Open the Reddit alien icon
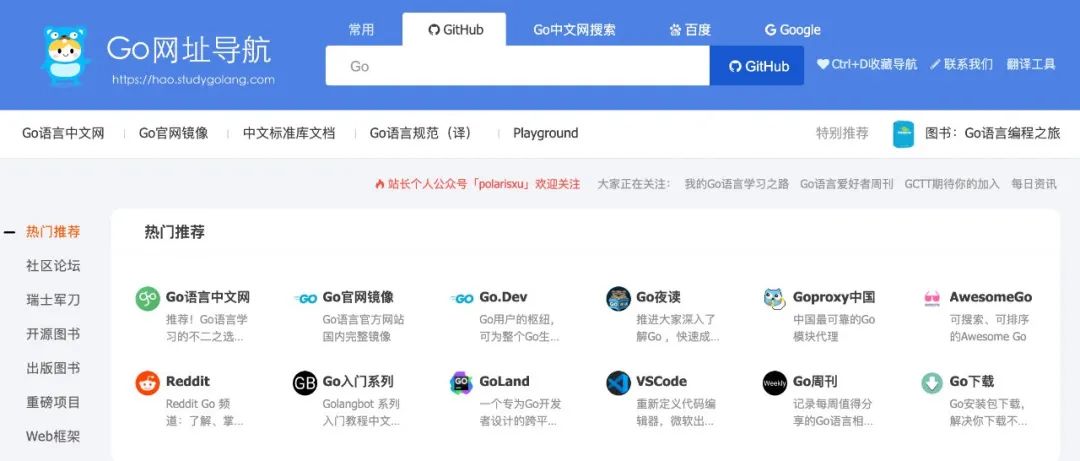1080x461 pixels. click(147, 382)
